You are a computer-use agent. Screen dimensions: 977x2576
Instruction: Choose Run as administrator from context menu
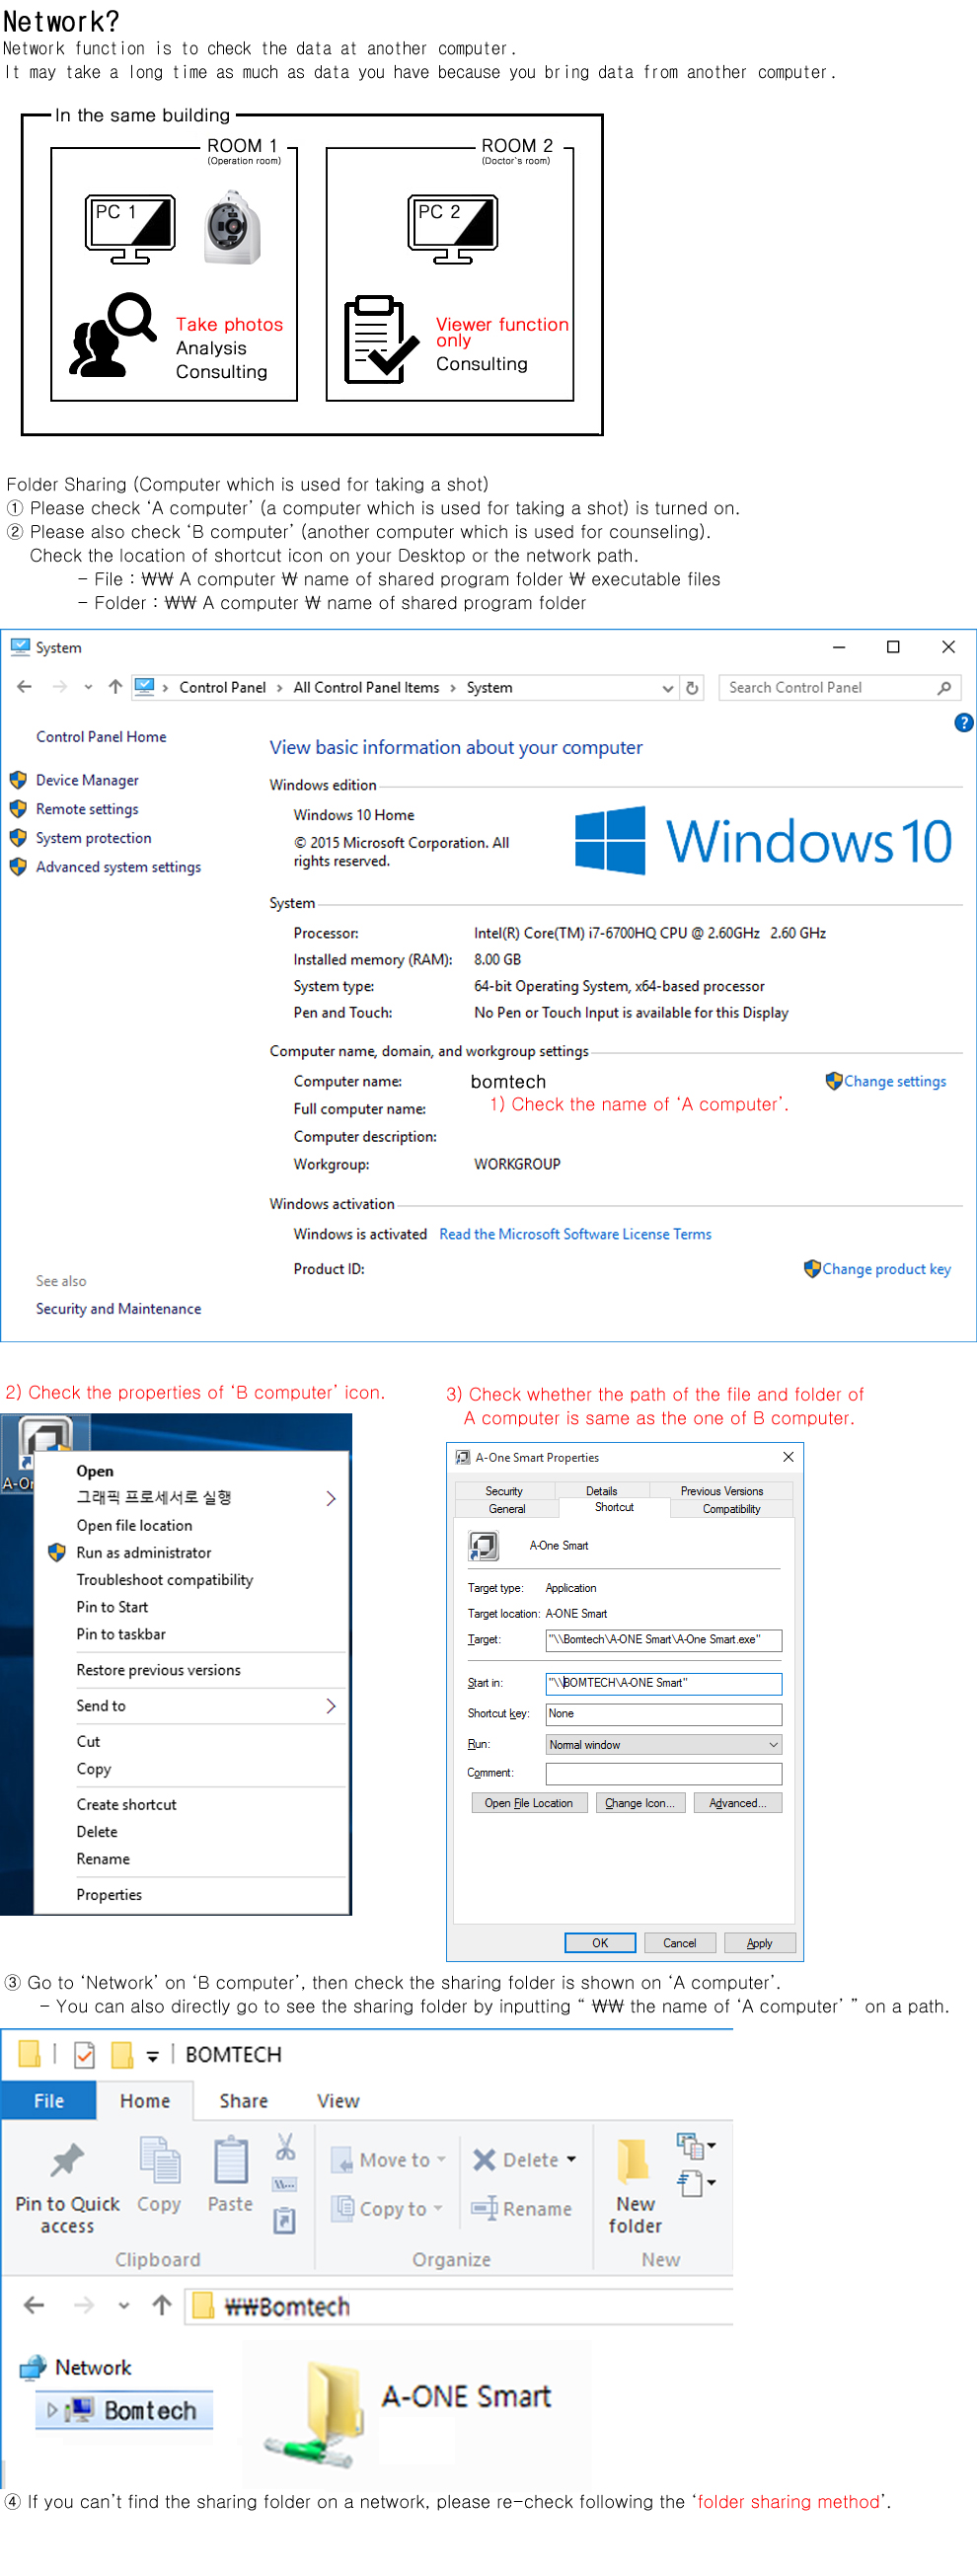coord(144,1553)
